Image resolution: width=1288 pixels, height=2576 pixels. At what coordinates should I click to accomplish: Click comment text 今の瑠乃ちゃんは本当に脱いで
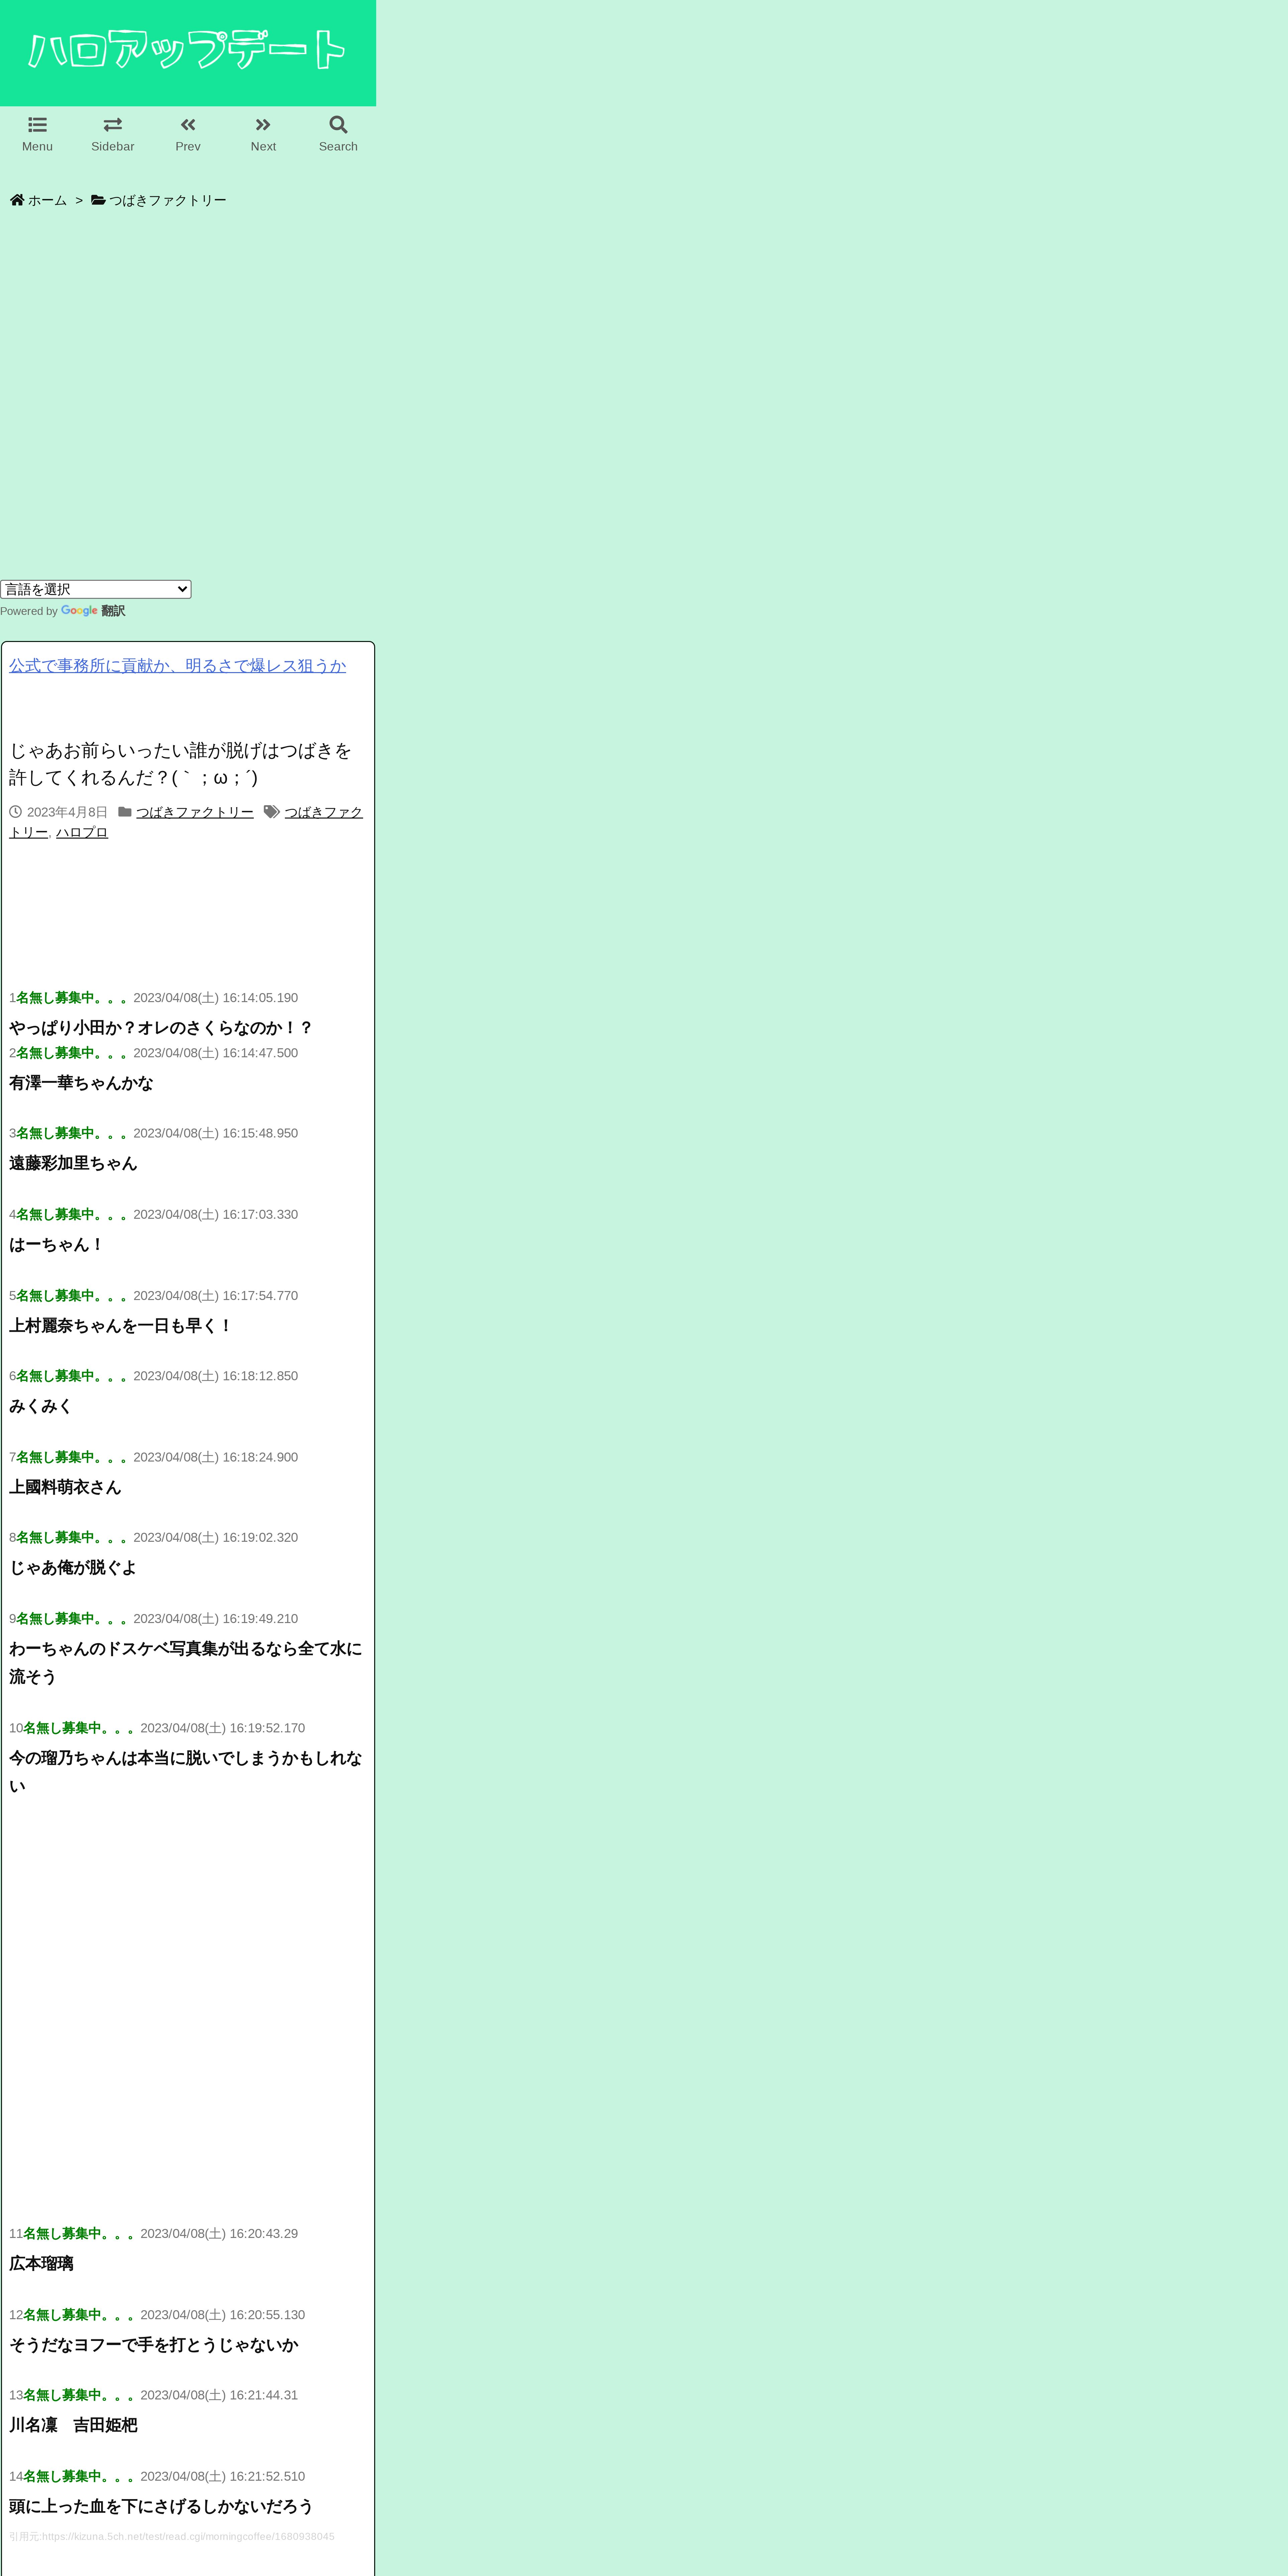pyautogui.click(x=186, y=1772)
